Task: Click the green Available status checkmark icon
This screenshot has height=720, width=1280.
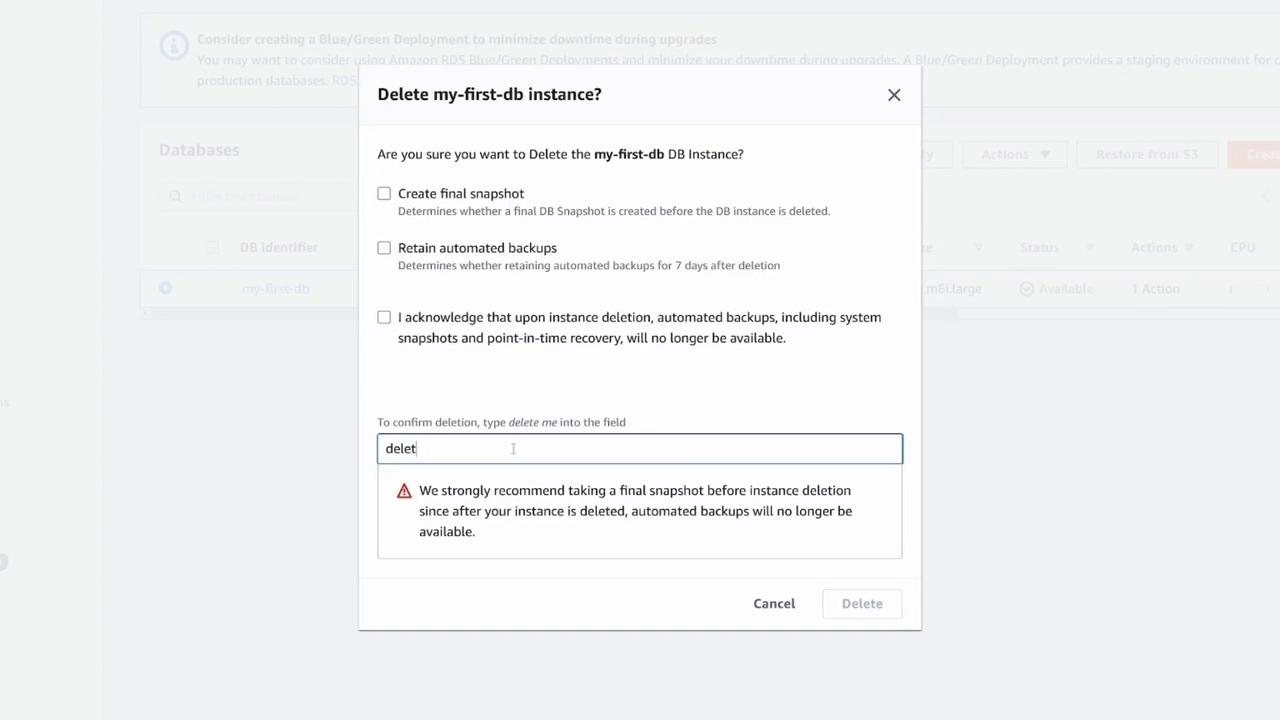Action: coord(1027,289)
